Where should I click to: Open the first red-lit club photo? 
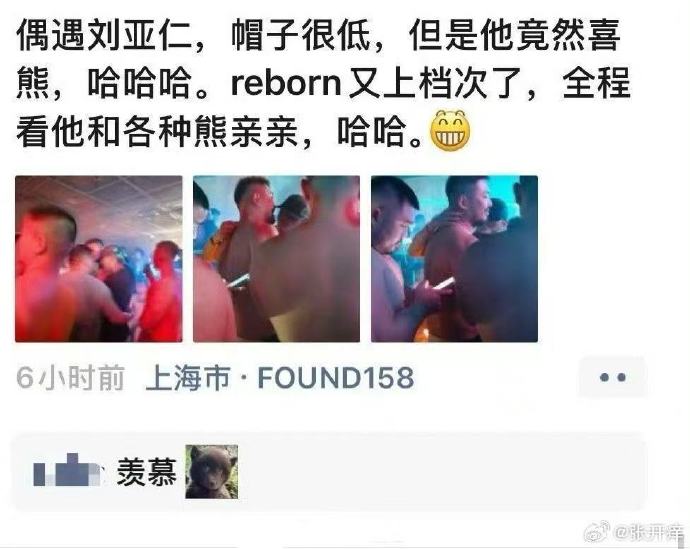pyautogui.click(x=99, y=259)
